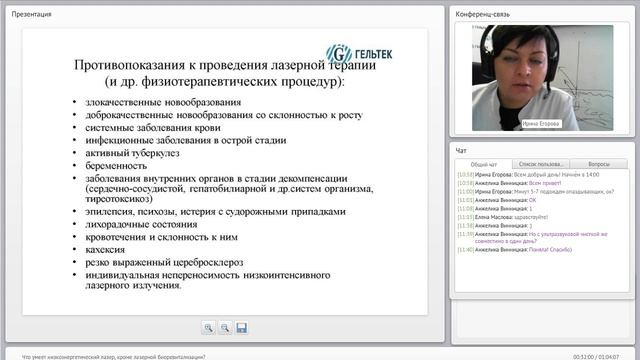Image resolution: width=640 pixels, height=360 pixels.
Task: Zoom out of the presentation slide
Action: (225, 328)
